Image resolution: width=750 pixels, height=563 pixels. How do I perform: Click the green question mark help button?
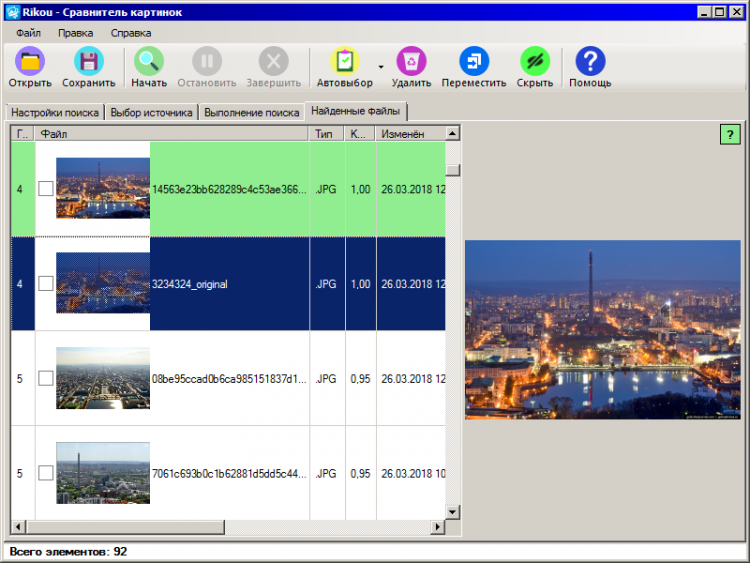coord(730,134)
